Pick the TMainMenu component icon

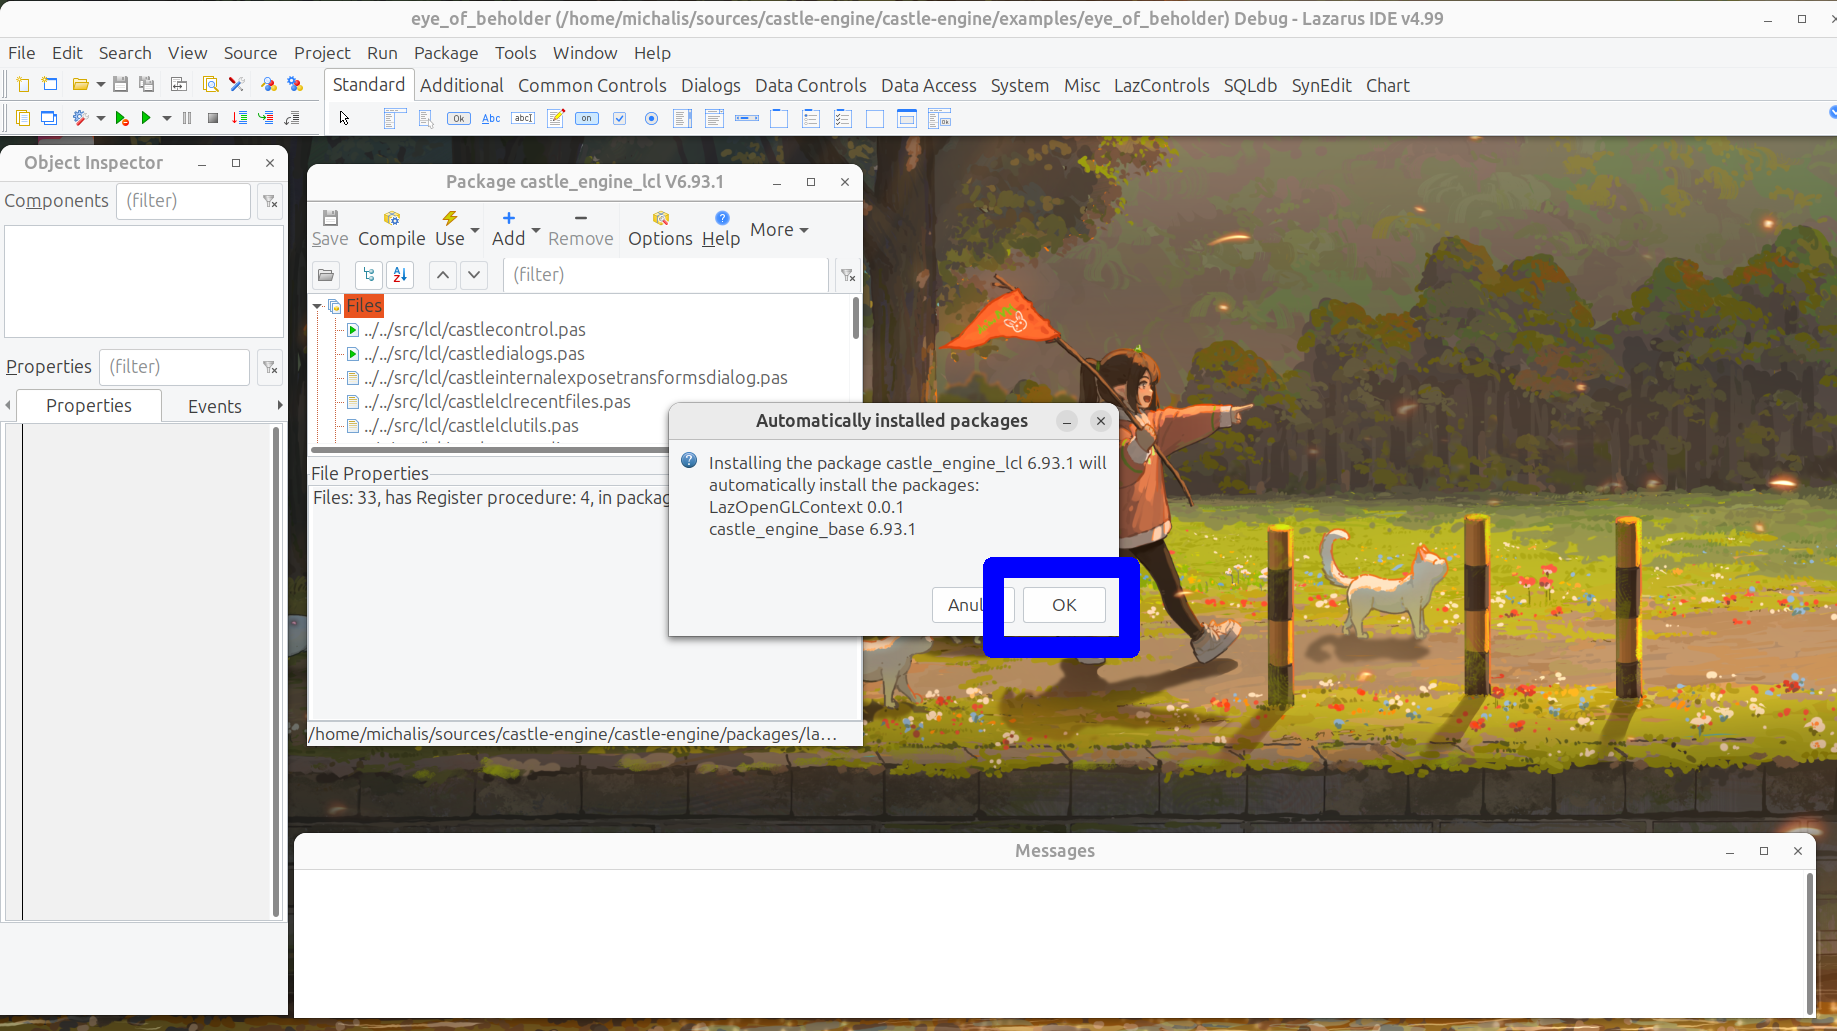pyautogui.click(x=394, y=118)
